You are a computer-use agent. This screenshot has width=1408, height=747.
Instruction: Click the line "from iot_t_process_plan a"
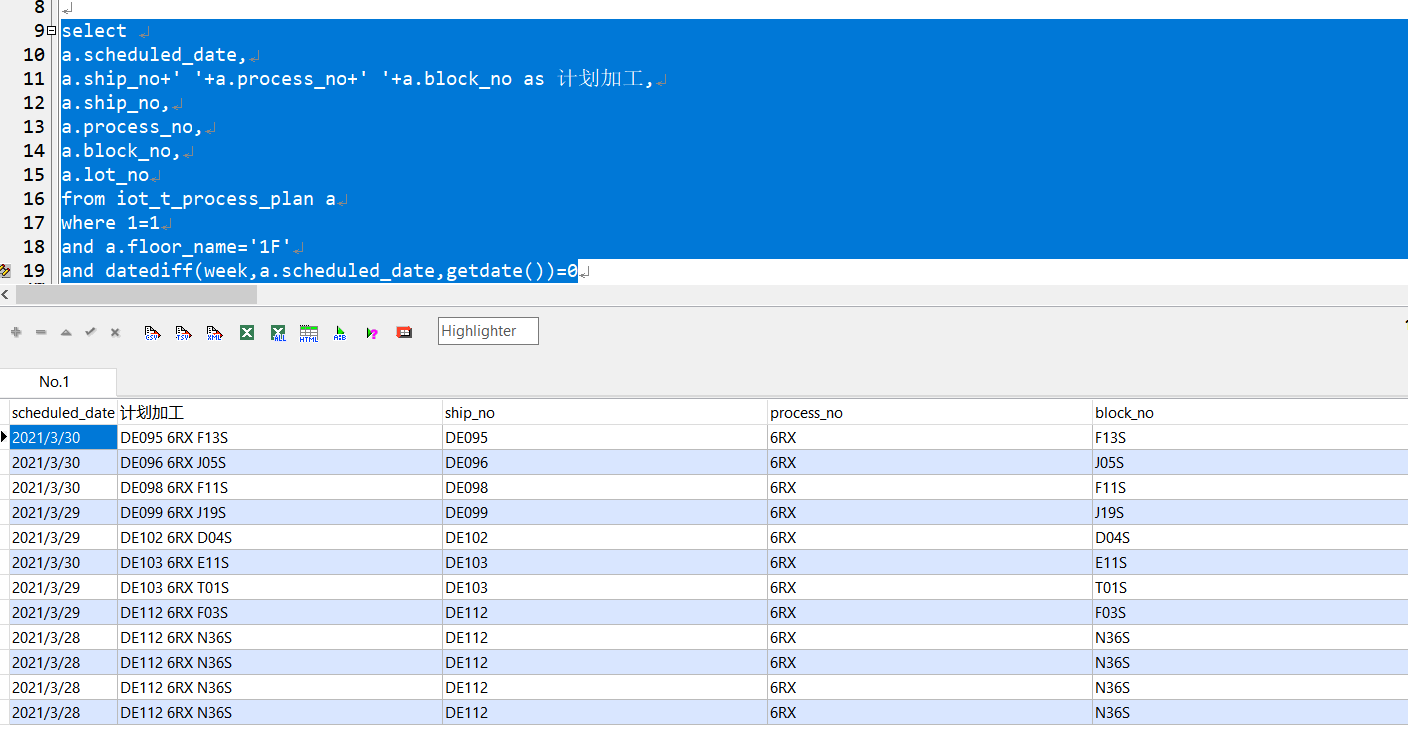pos(198,199)
